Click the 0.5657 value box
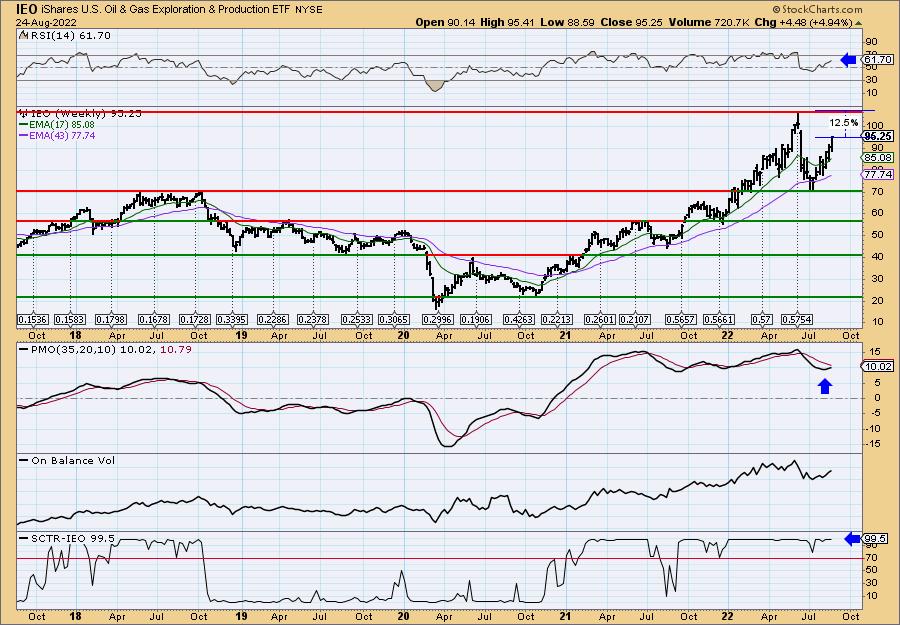The width and height of the screenshot is (900, 625). (681, 319)
